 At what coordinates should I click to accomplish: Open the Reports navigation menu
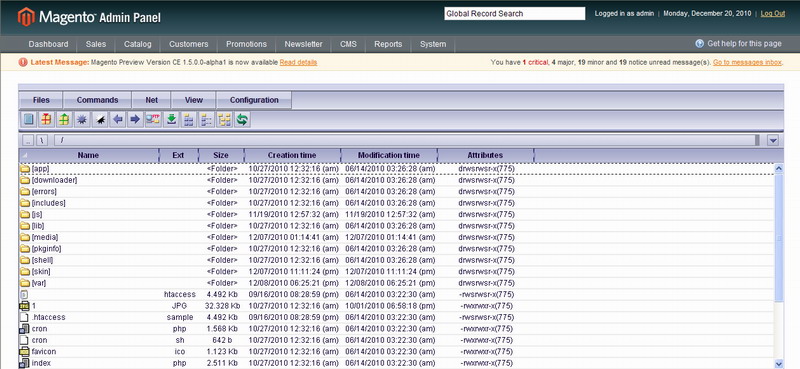pos(388,44)
